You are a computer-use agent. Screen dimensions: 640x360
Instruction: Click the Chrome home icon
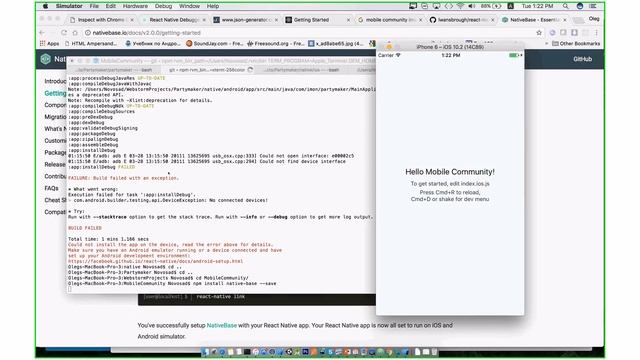75,33
